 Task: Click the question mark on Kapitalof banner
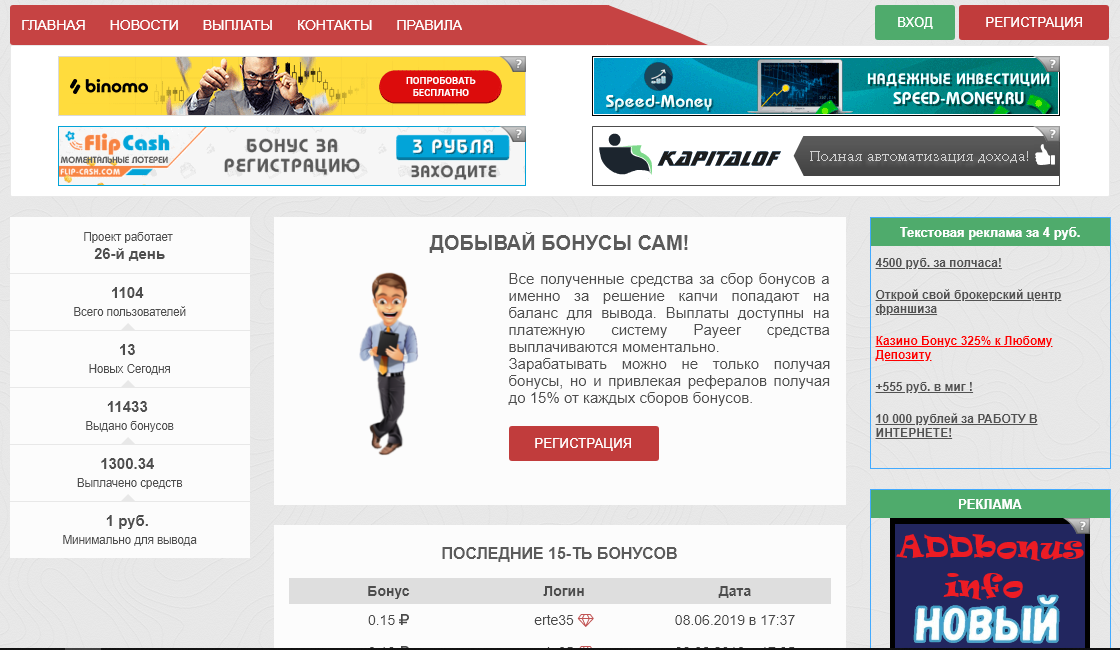click(1052, 134)
